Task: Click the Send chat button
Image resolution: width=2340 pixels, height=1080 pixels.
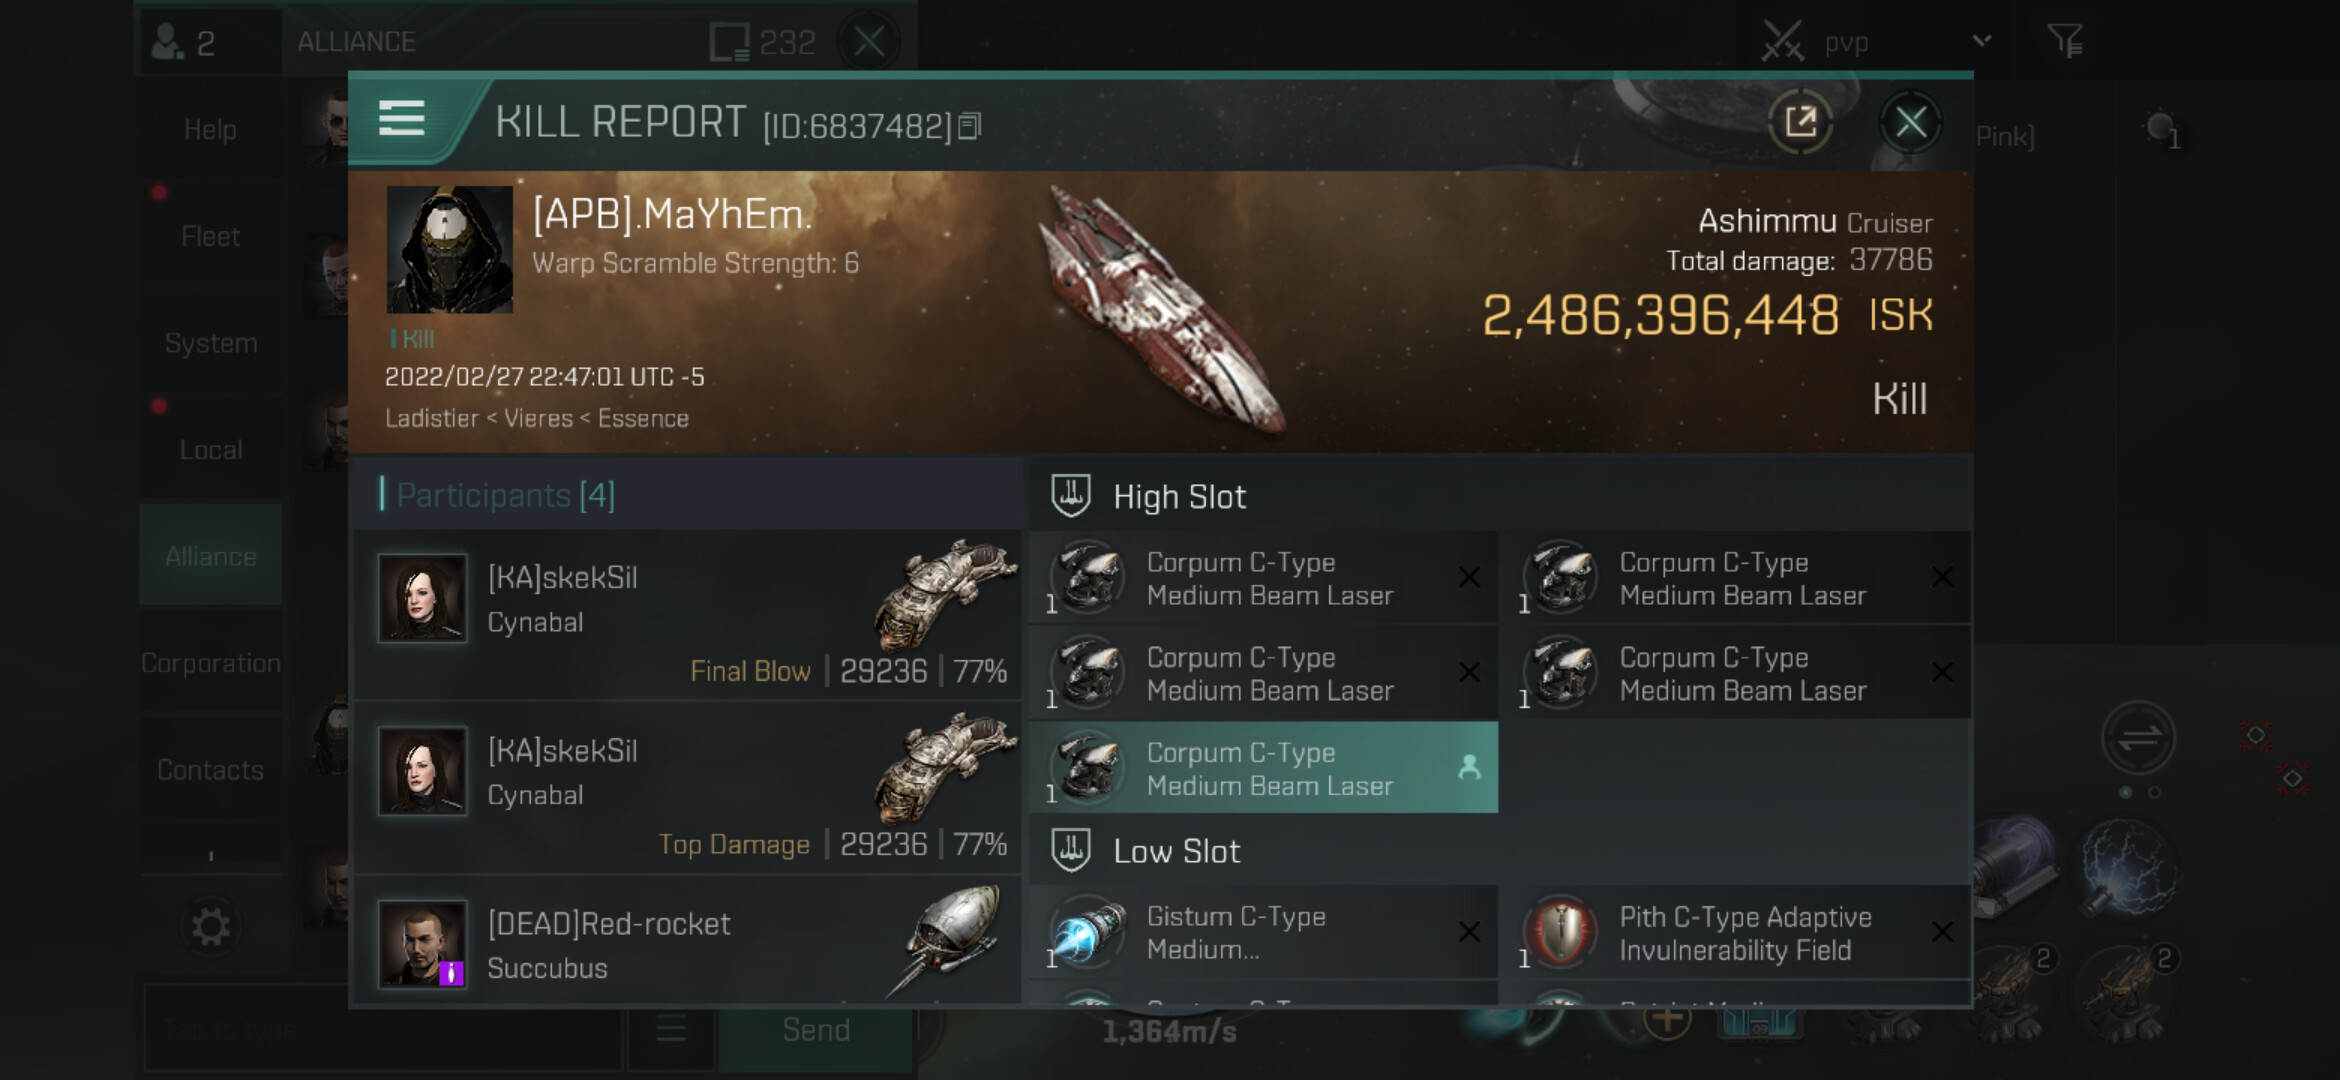Action: [x=816, y=1030]
